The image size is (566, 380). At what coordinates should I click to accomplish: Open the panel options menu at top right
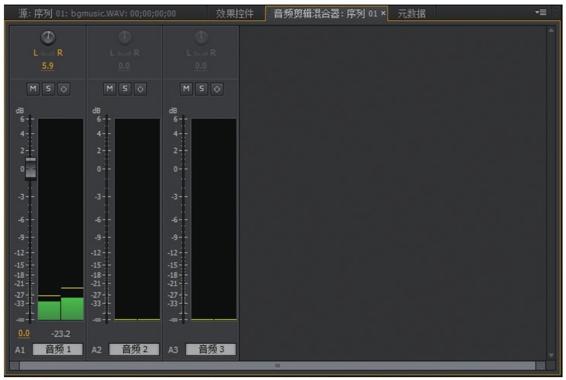click(541, 13)
